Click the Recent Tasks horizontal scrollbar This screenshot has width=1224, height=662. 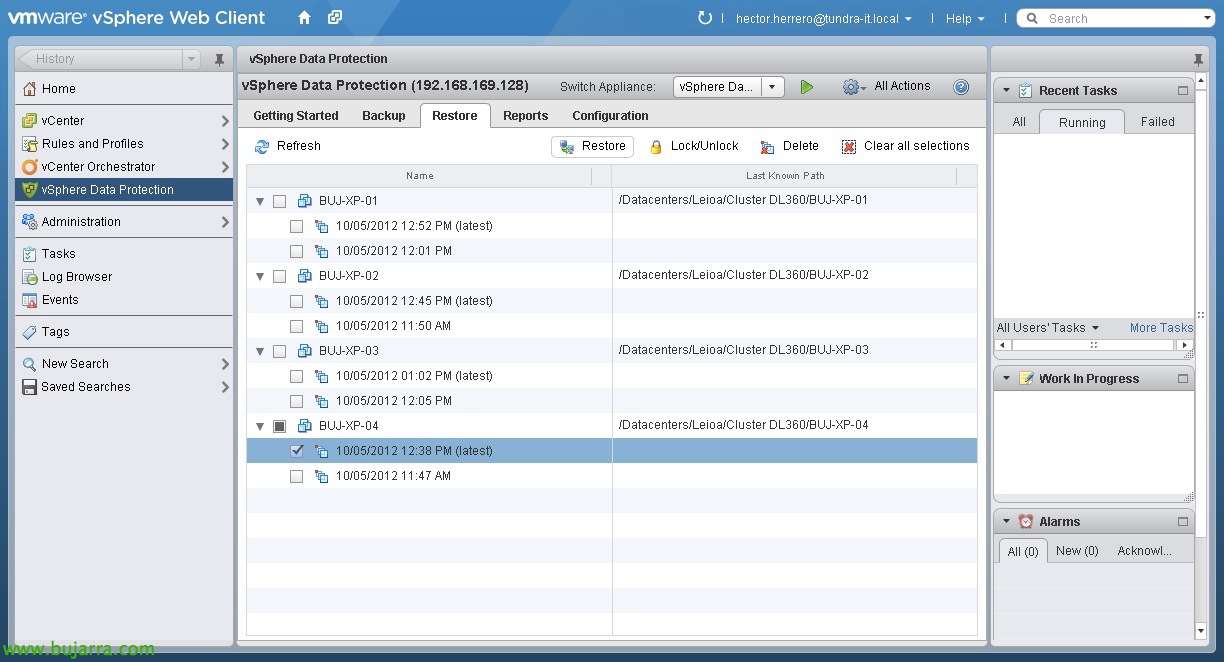[x=1094, y=345]
